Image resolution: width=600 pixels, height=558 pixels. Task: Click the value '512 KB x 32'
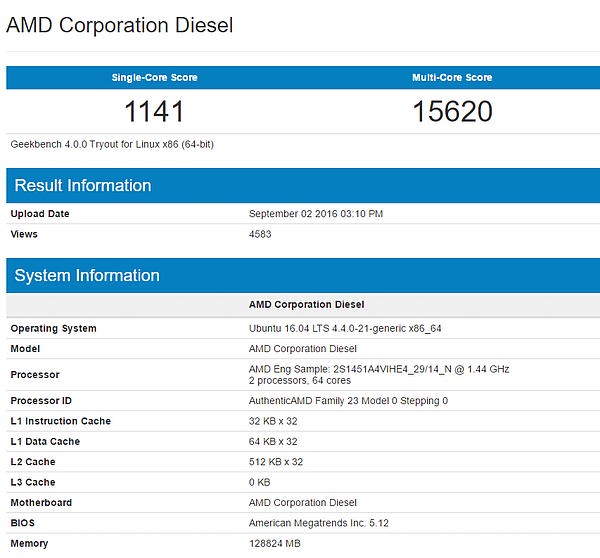point(276,462)
